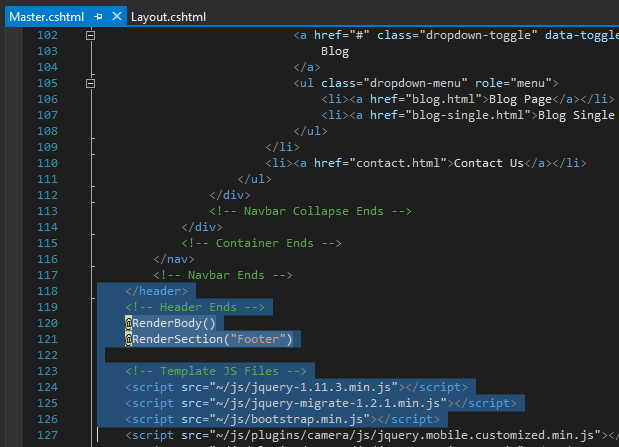Image resolution: width=619 pixels, height=447 pixels.
Task: Click the blog.html 'Blog Page' list item
Action: (x=468, y=99)
